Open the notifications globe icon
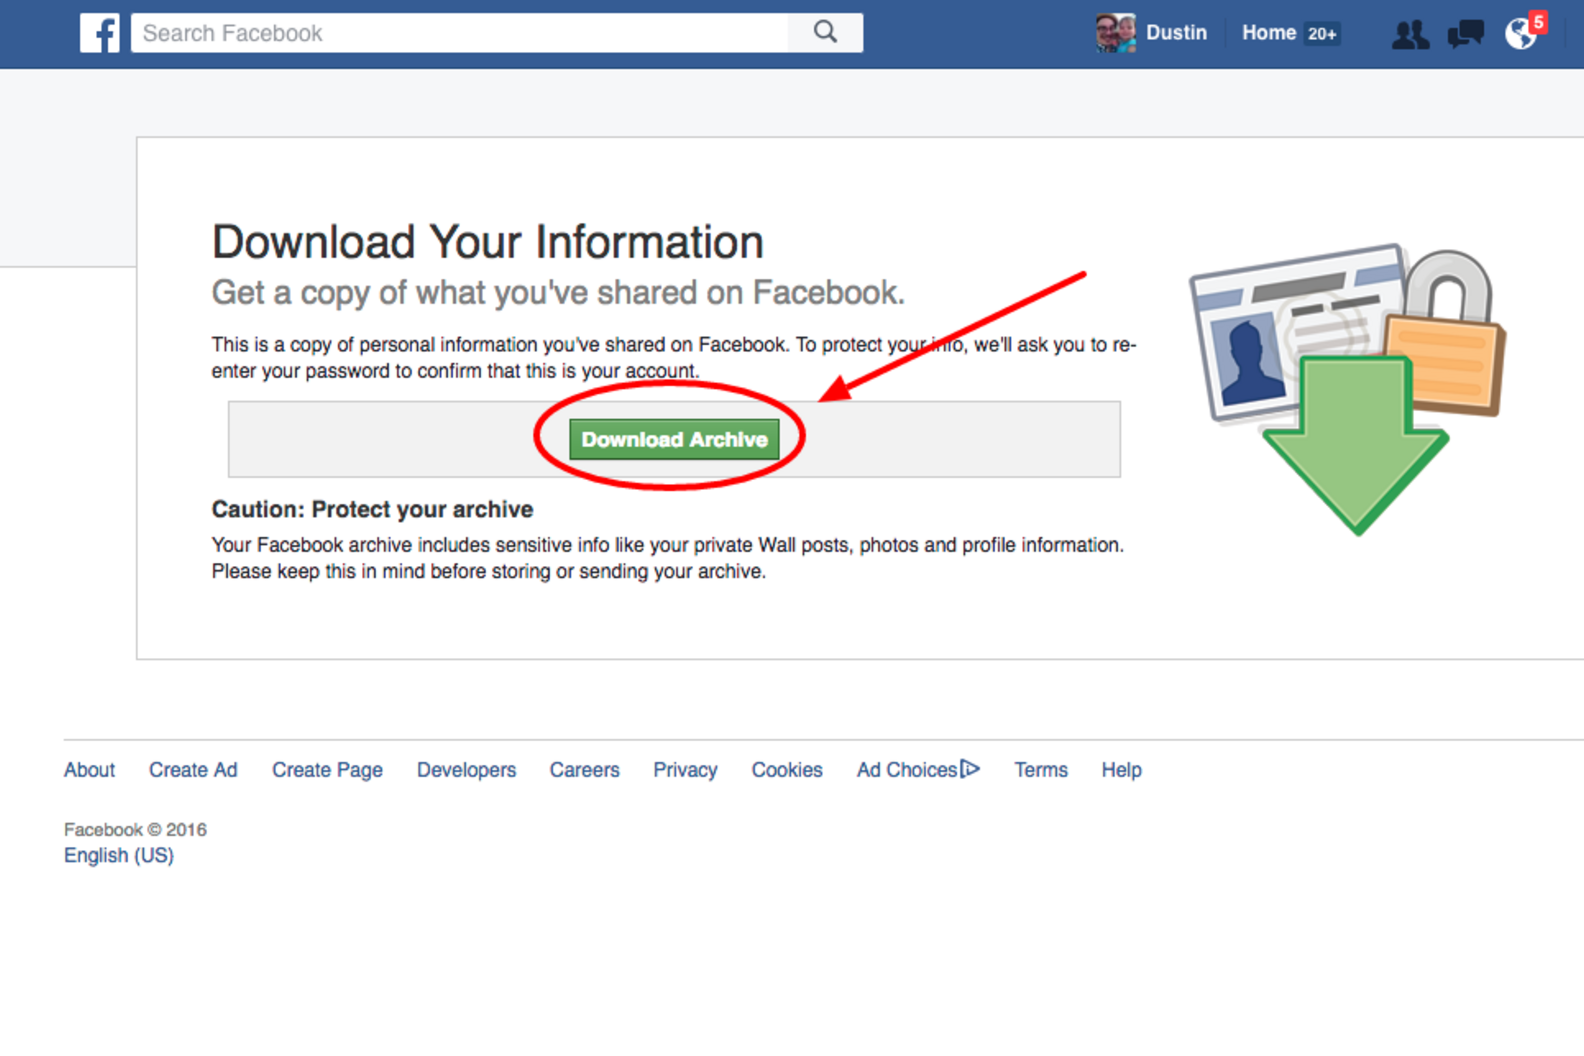Viewport: 1584px width, 1056px height. pos(1521,35)
